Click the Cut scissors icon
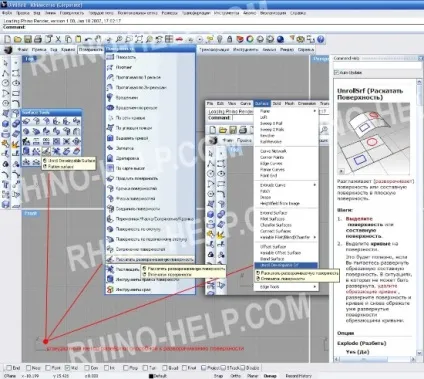424x379 pixels. (x=58, y=39)
